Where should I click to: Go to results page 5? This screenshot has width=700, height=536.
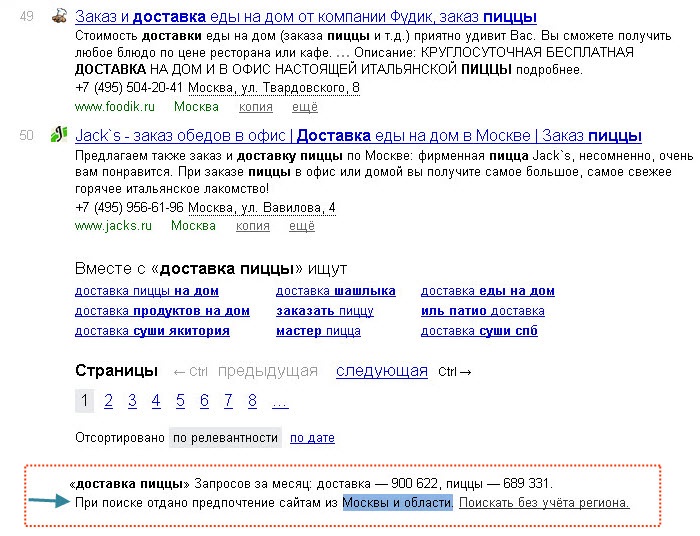click(180, 401)
